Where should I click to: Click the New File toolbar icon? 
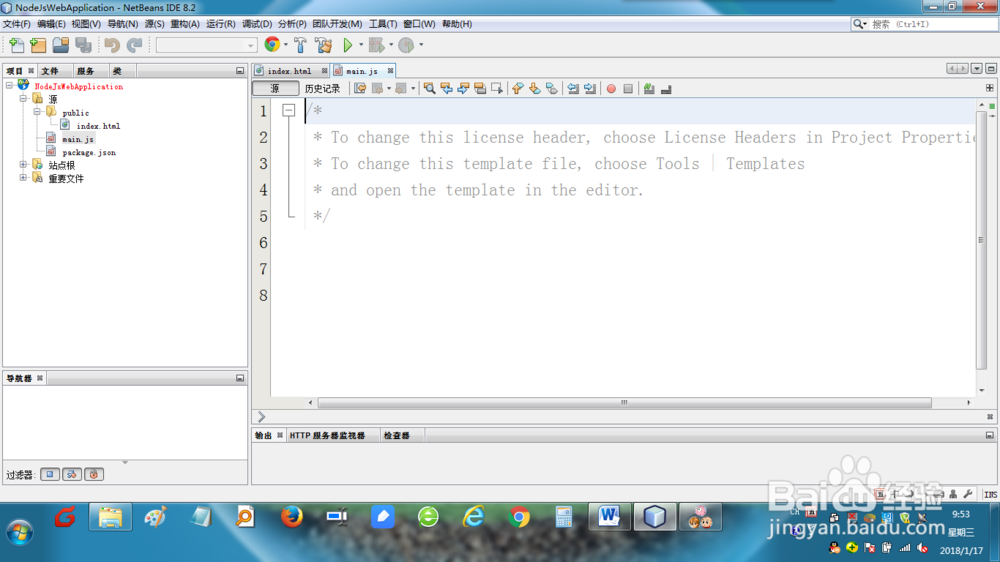17,45
